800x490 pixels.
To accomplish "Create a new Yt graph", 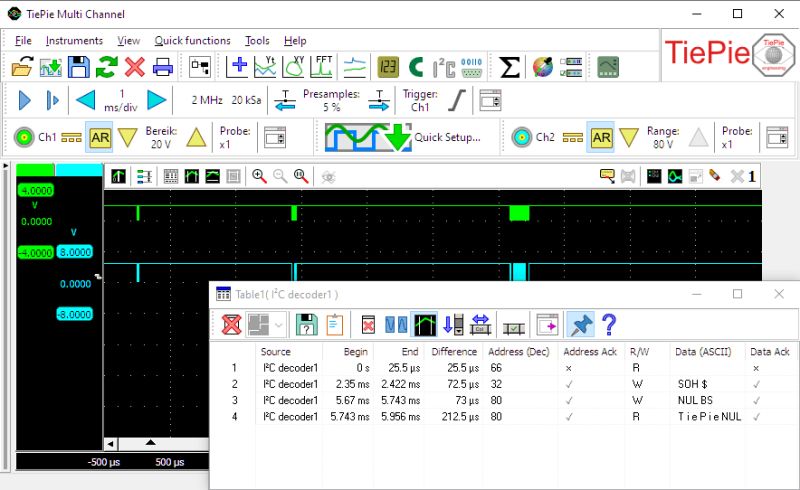I will pyautogui.click(x=265, y=67).
